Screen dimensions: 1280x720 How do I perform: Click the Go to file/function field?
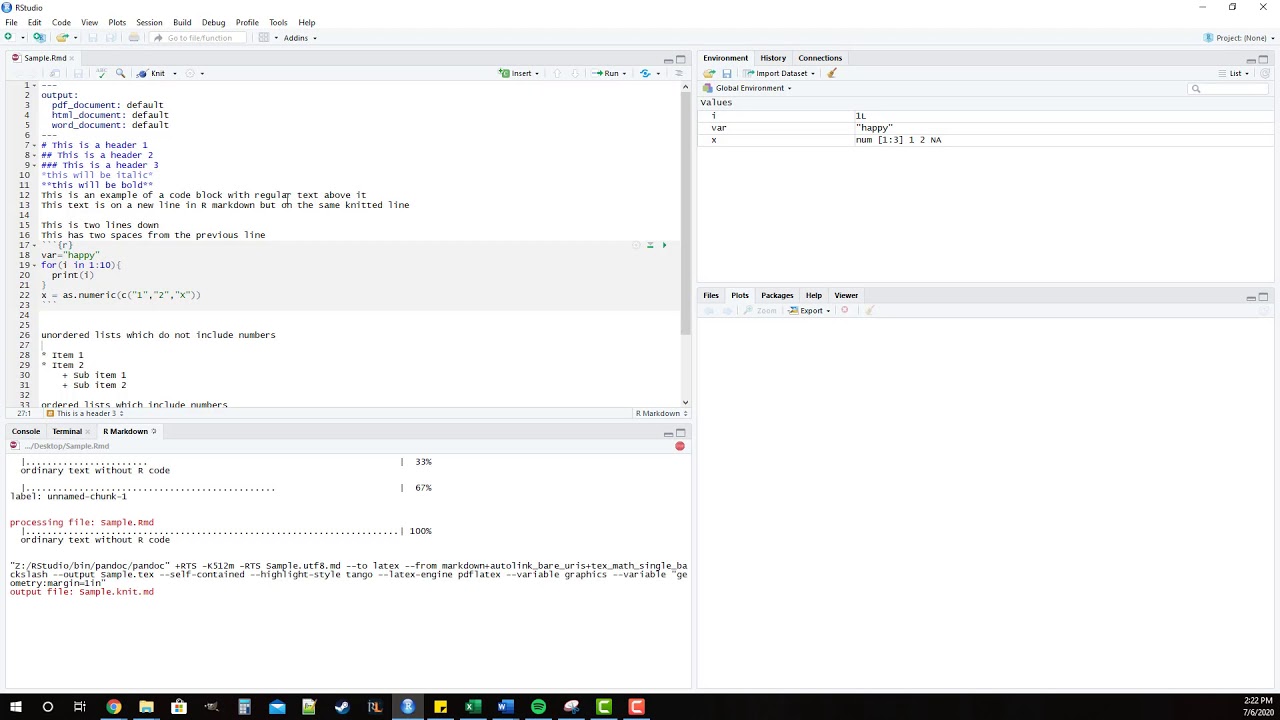tap(200, 38)
